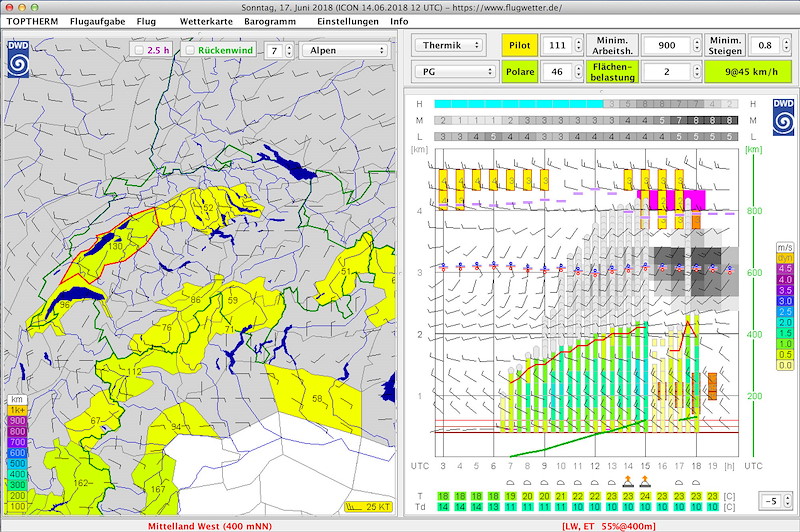800x532 pixels.
Task: Open the Flugaufgabe menu
Action: coord(97,21)
